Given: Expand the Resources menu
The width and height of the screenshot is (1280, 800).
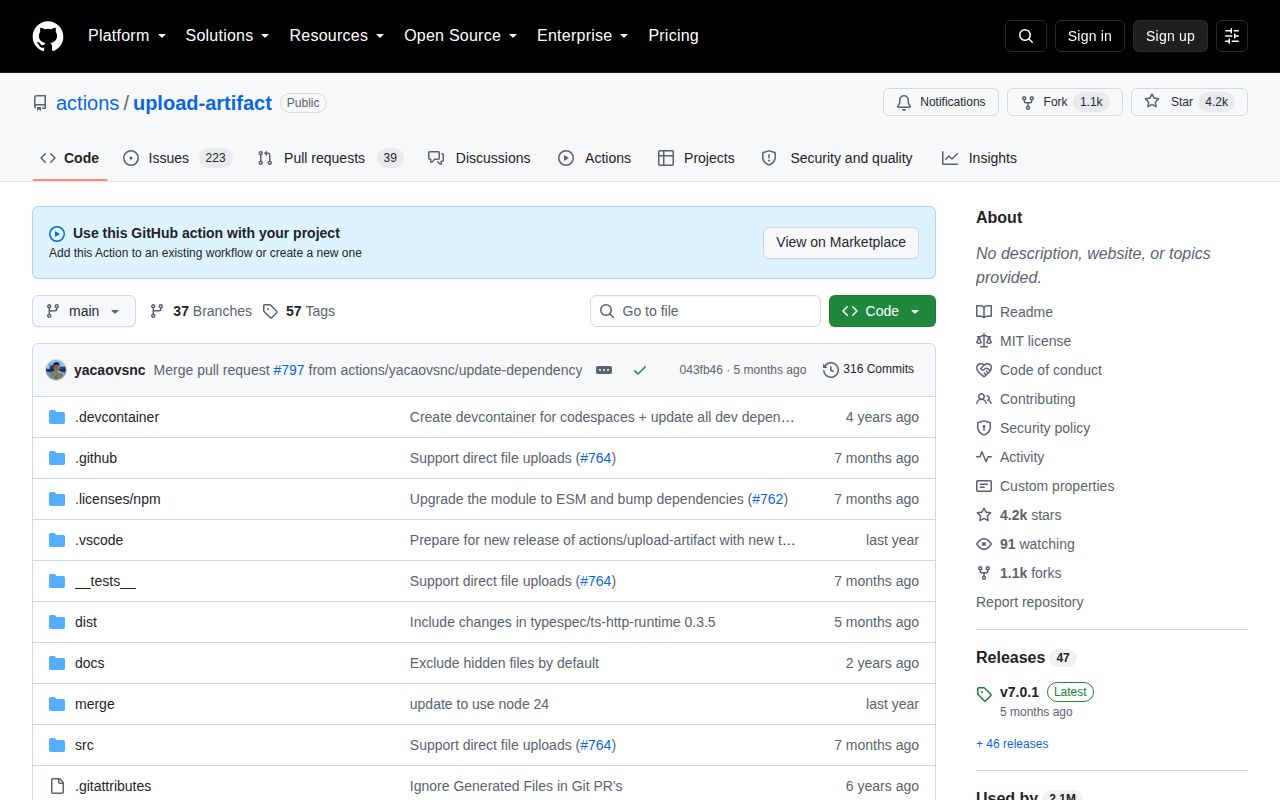Looking at the screenshot, I should [x=337, y=36].
